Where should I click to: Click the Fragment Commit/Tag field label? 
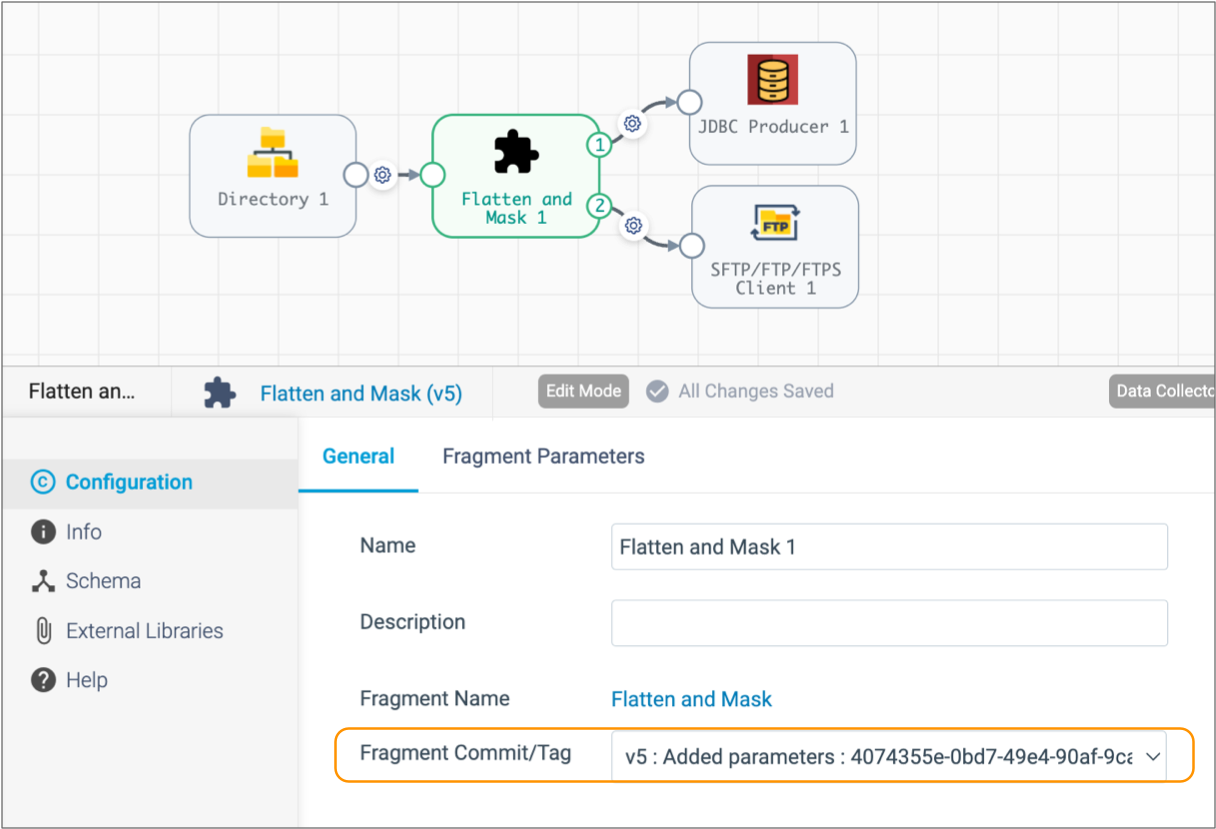click(466, 753)
